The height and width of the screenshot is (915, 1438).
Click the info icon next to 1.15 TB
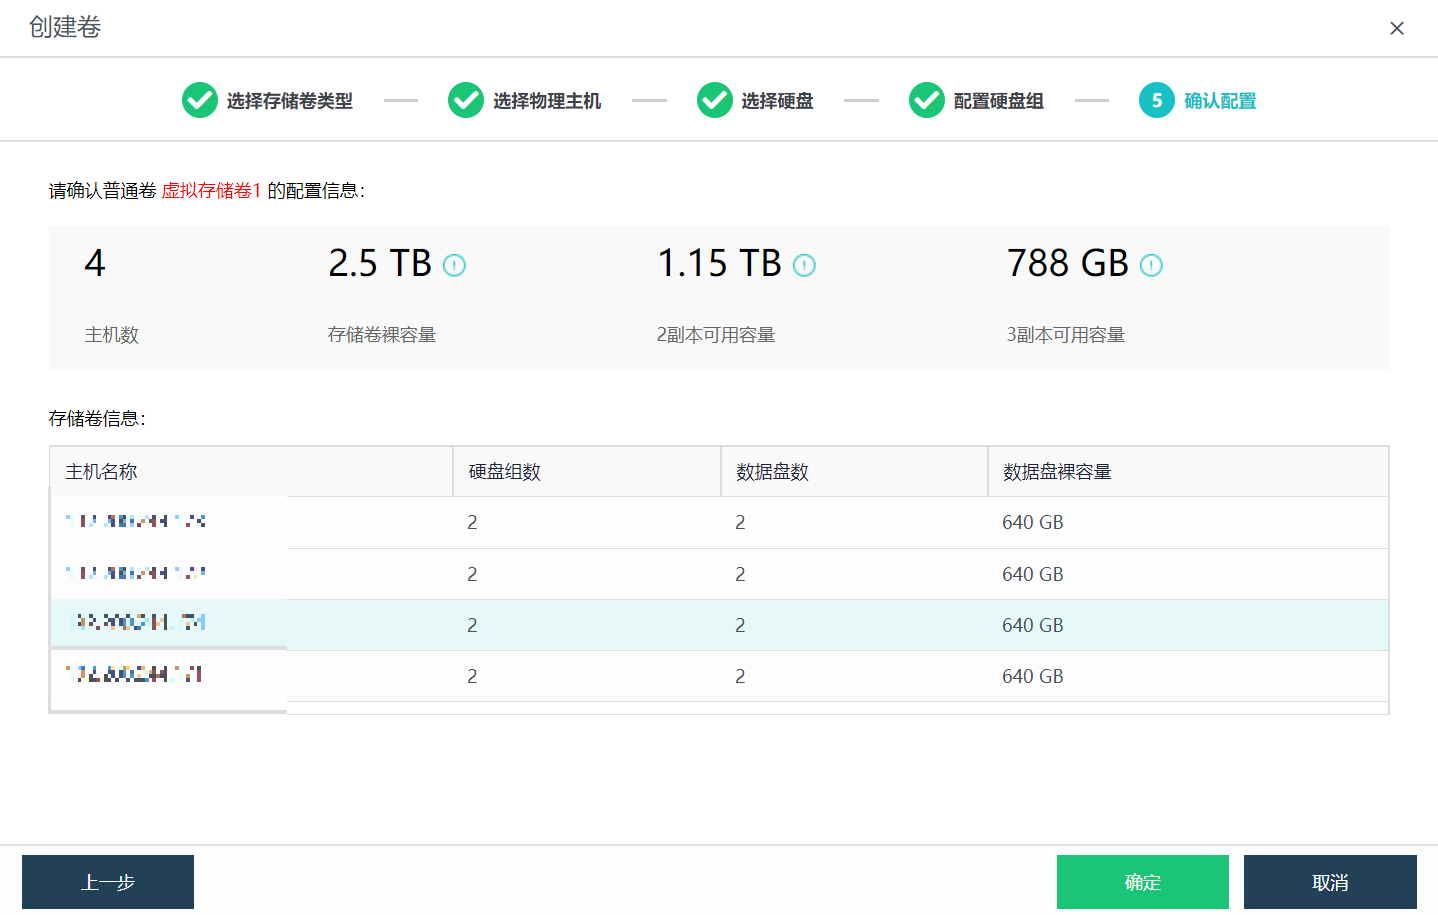804,265
